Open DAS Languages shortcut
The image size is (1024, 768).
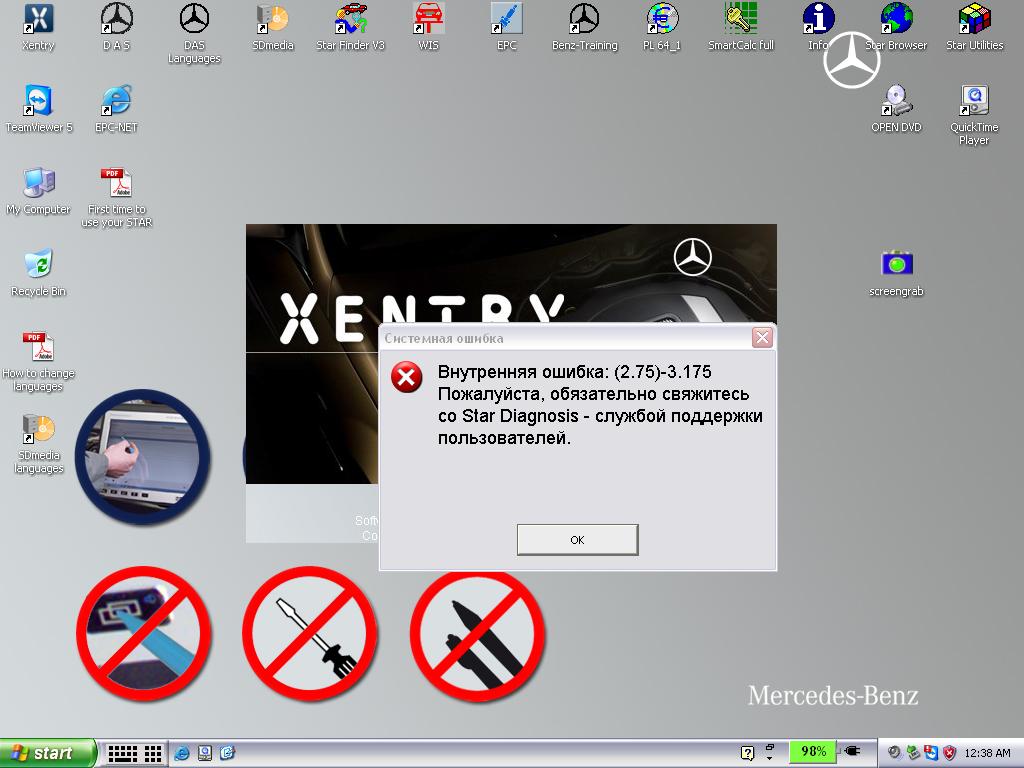(x=194, y=34)
